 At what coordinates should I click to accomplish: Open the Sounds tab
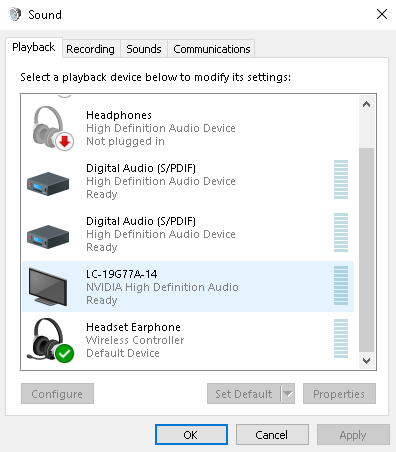click(144, 49)
